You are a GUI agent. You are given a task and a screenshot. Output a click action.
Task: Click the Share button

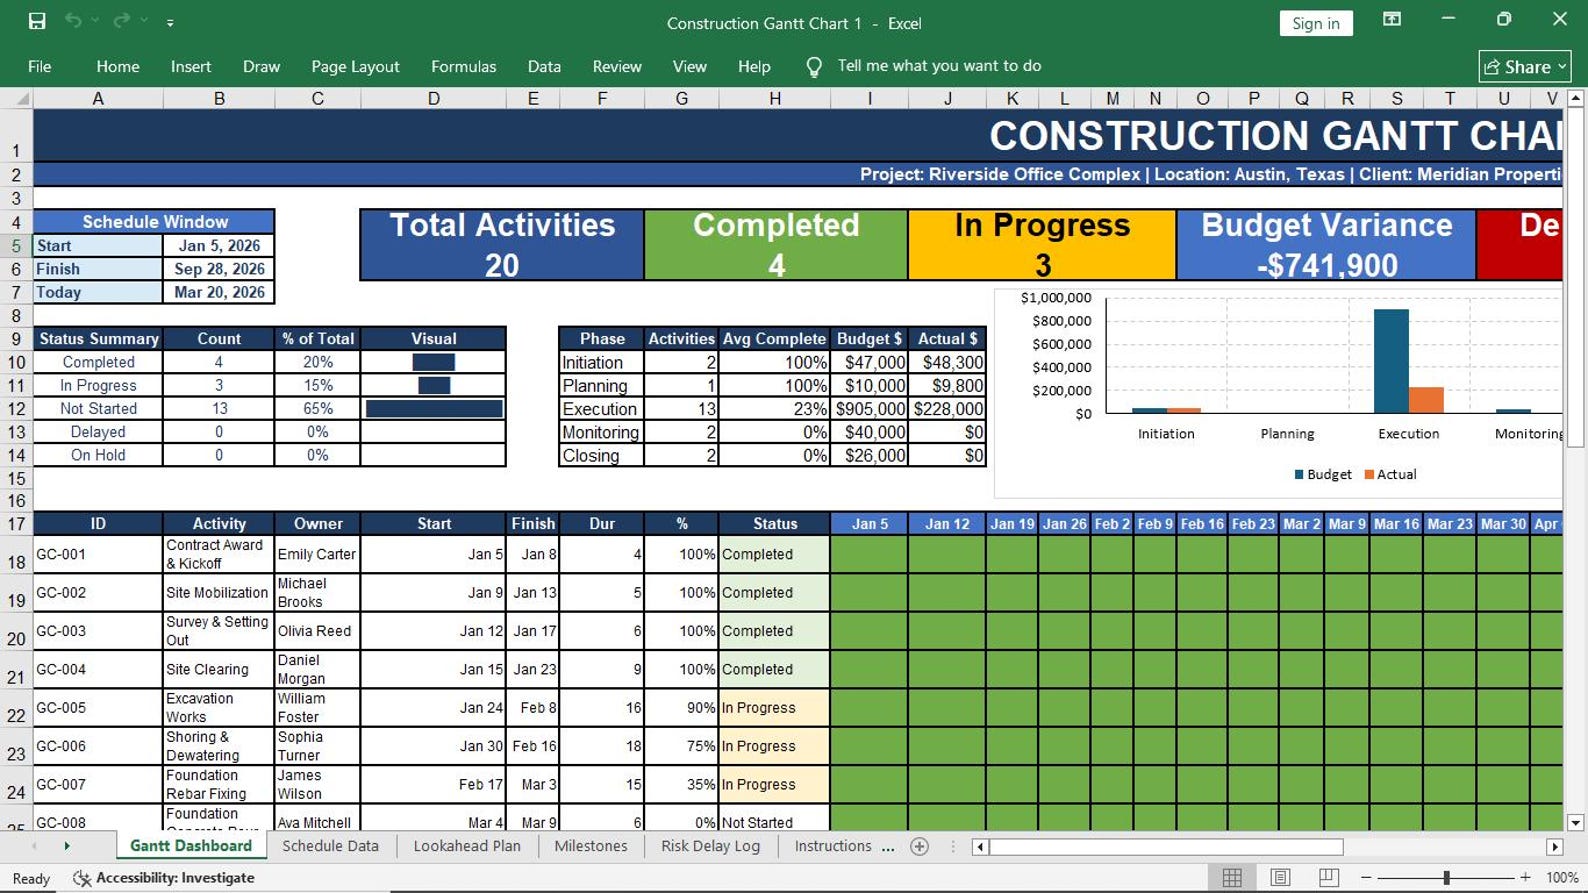coord(1525,66)
